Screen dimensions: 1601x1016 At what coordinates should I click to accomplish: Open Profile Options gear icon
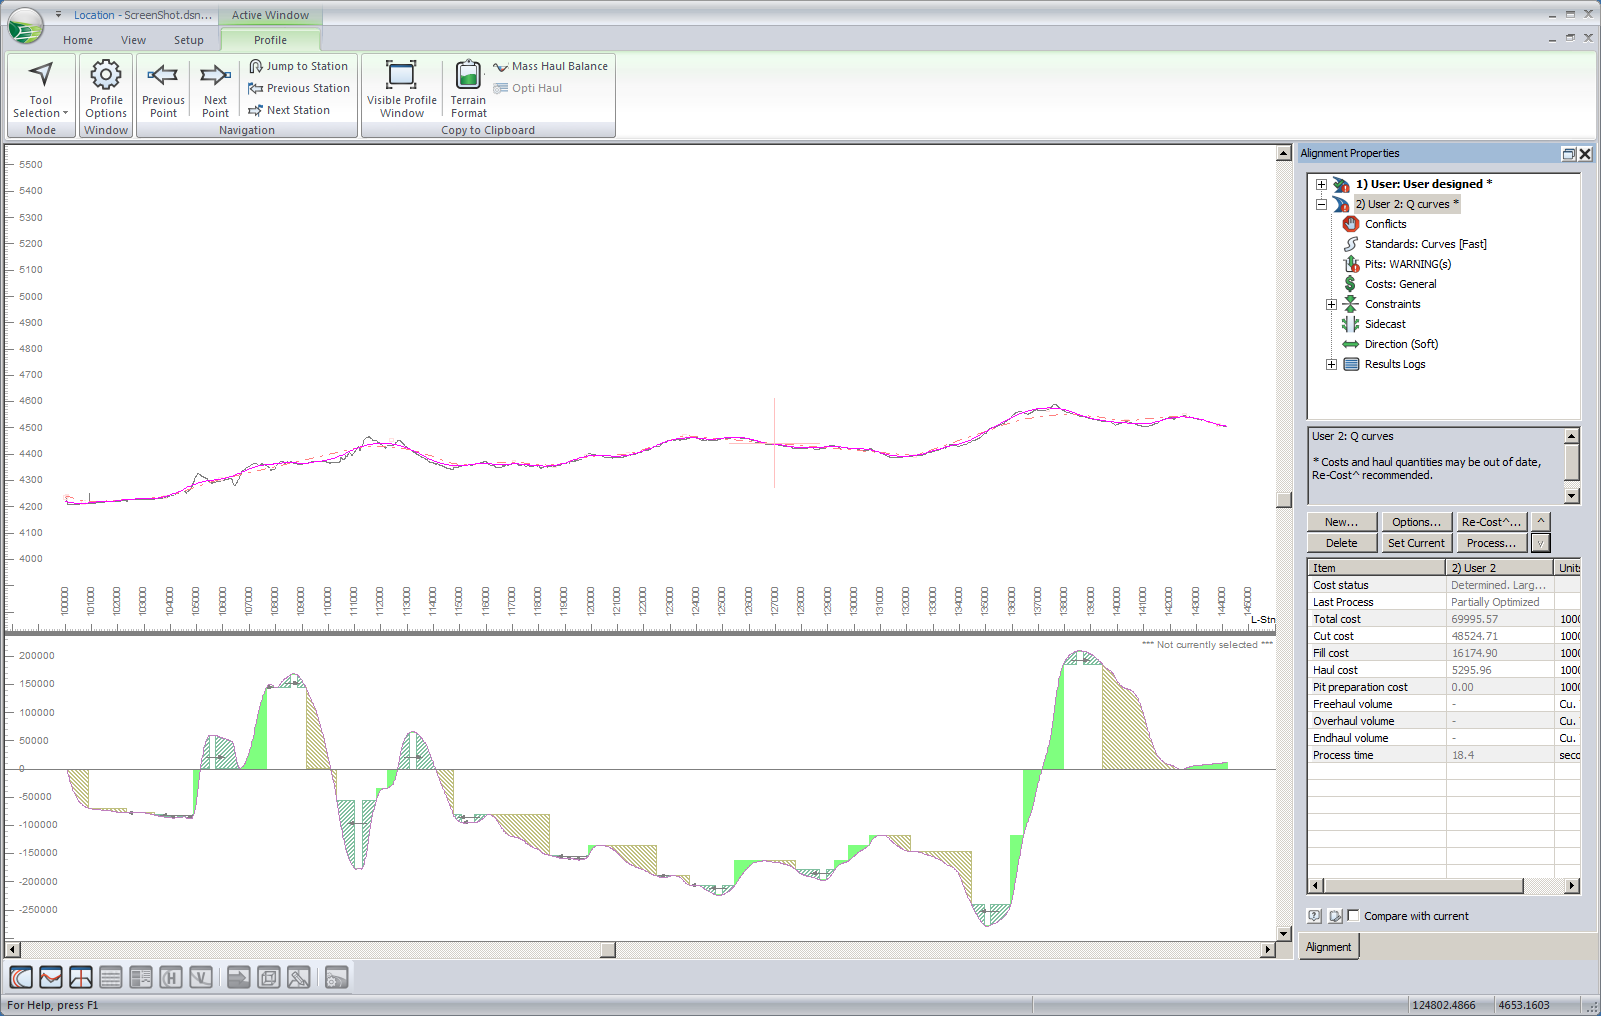pyautogui.click(x=106, y=76)
